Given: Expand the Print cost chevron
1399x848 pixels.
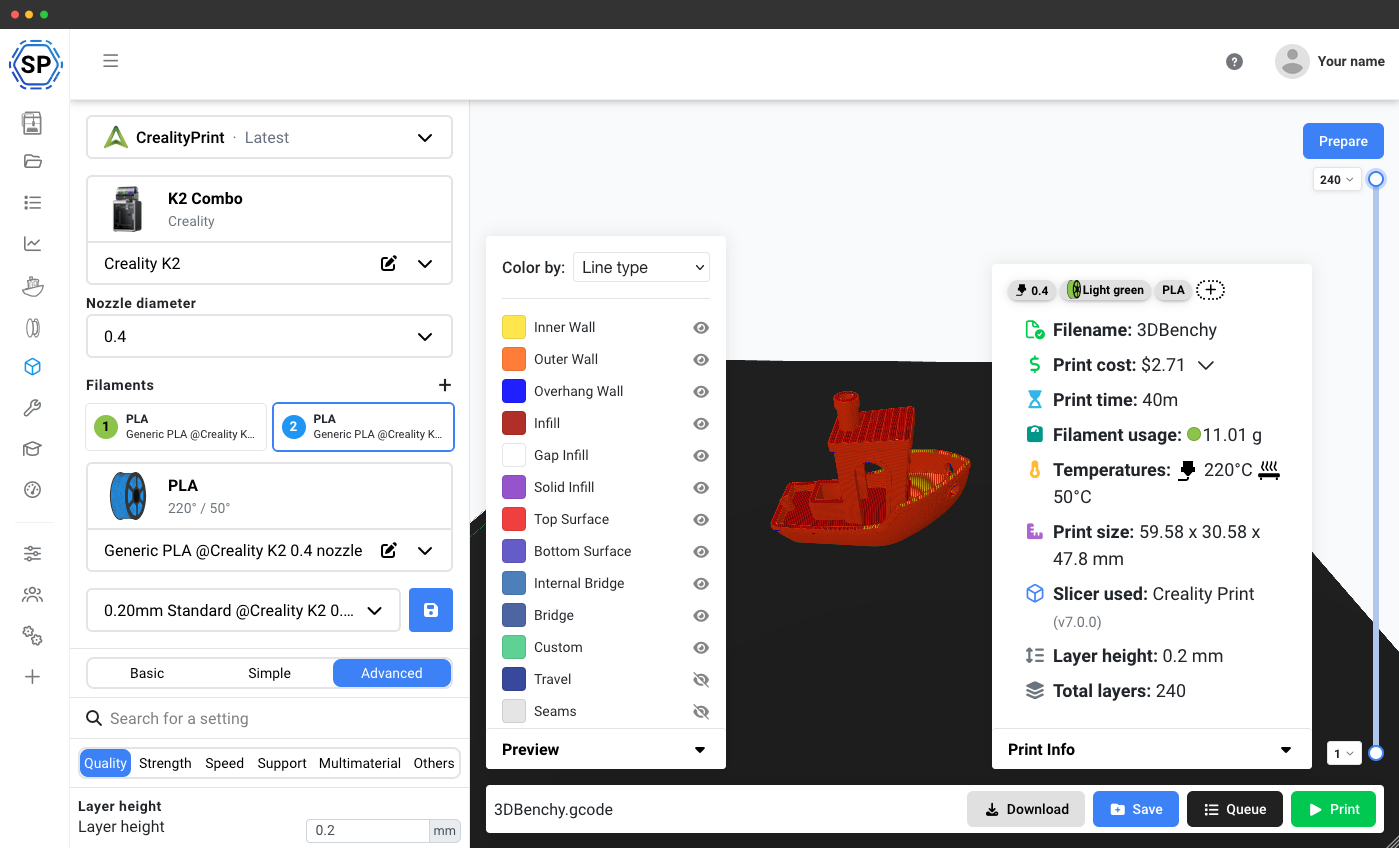Looking at the screenshot, I should click(x=1206, y=365).
